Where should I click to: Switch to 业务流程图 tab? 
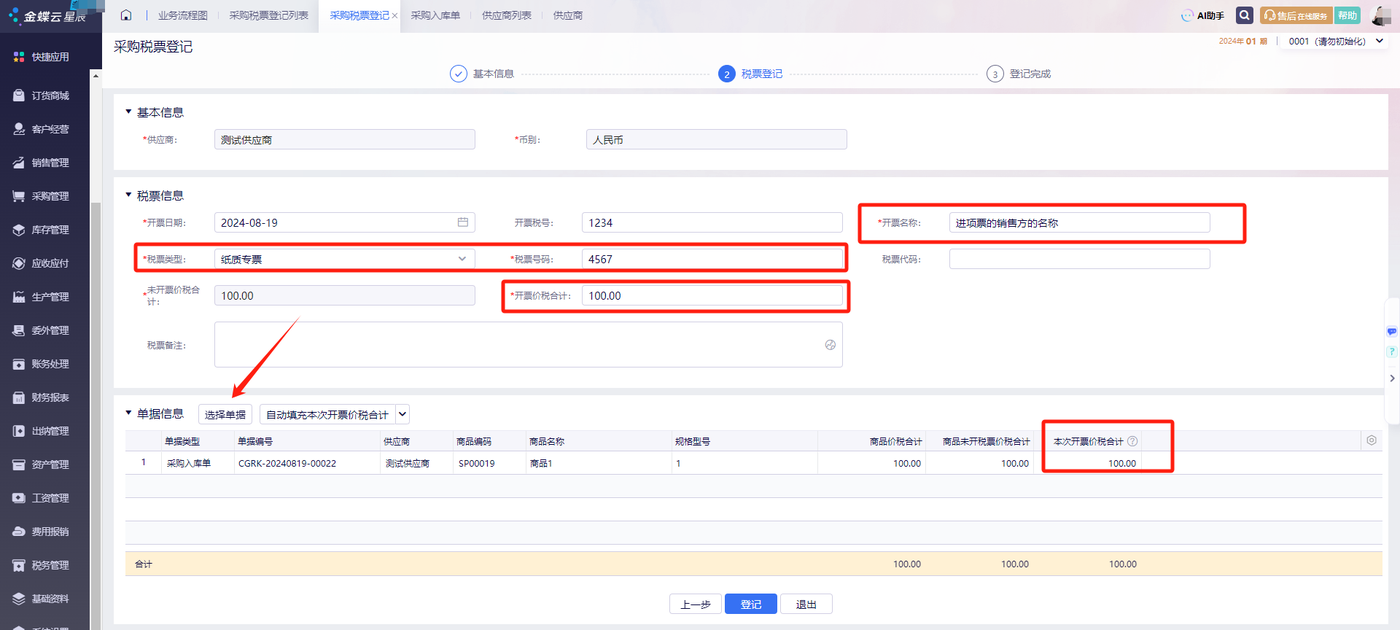[183, 16]
